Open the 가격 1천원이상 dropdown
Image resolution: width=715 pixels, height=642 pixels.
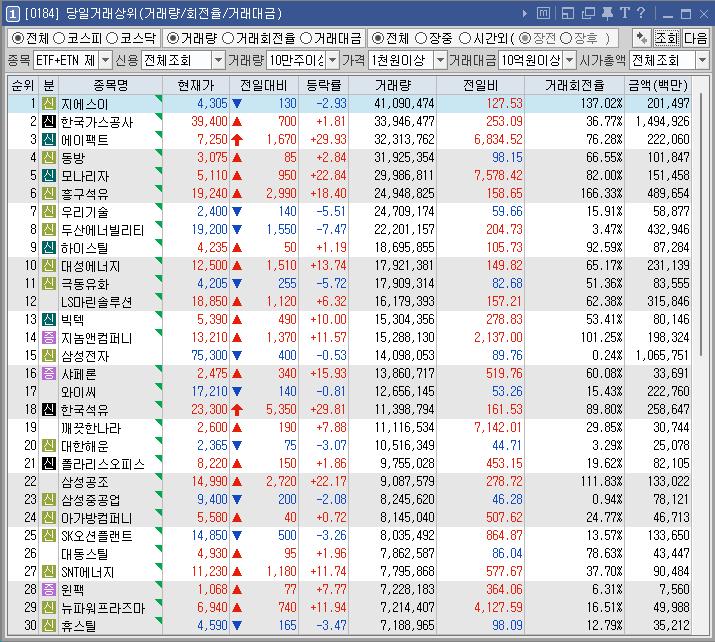pos(440,60)
